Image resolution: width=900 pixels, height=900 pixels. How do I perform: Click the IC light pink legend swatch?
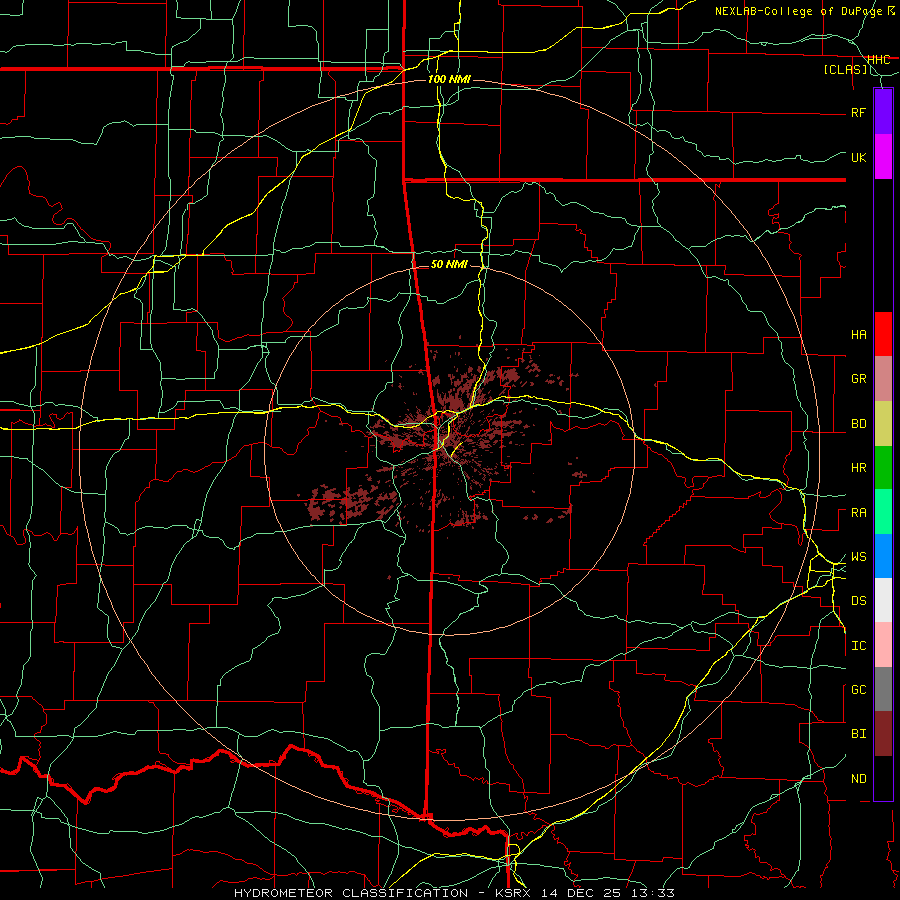point(883,645)
